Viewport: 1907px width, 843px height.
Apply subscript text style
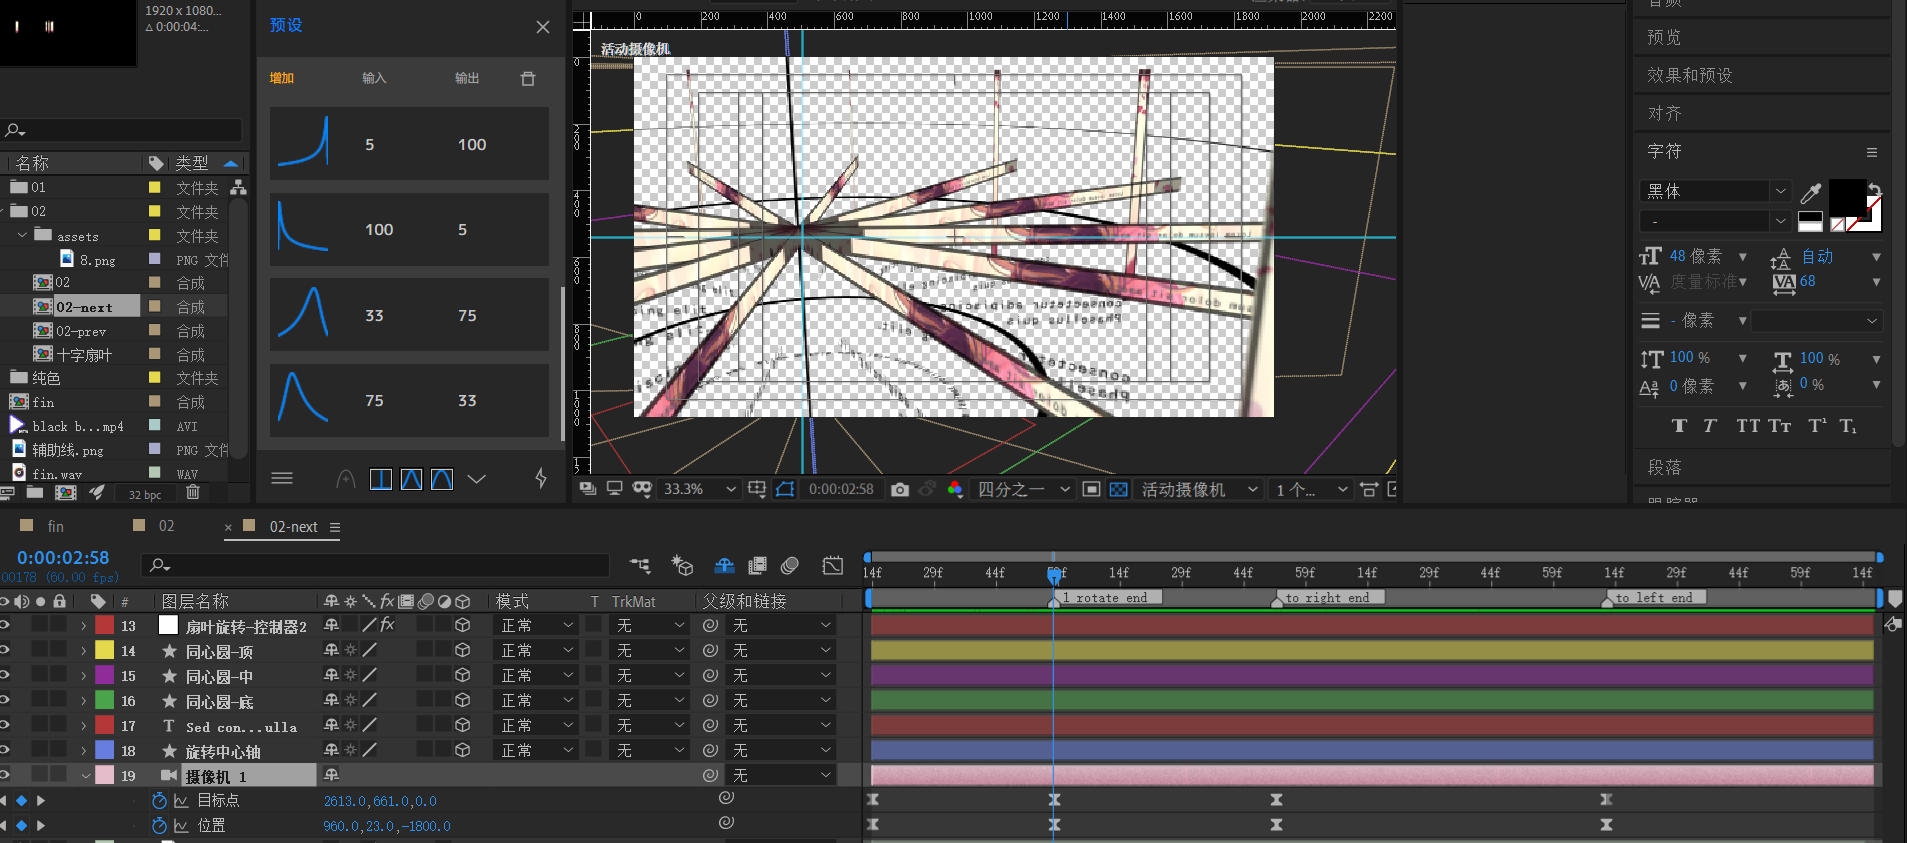(x=1847, y=426)
